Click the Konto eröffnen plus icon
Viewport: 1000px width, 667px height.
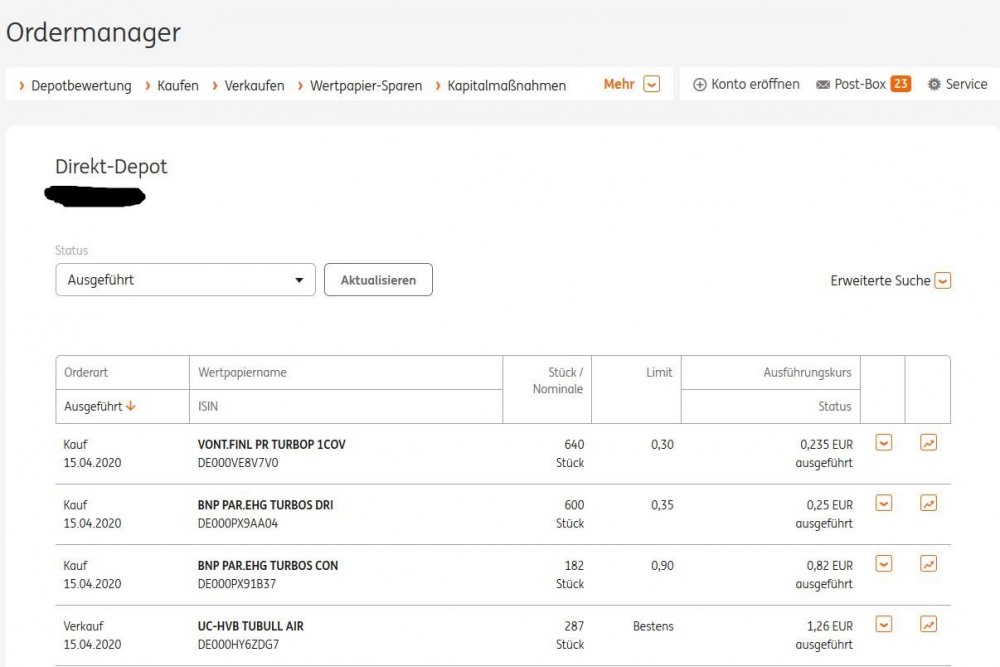[x=700, y=85]
